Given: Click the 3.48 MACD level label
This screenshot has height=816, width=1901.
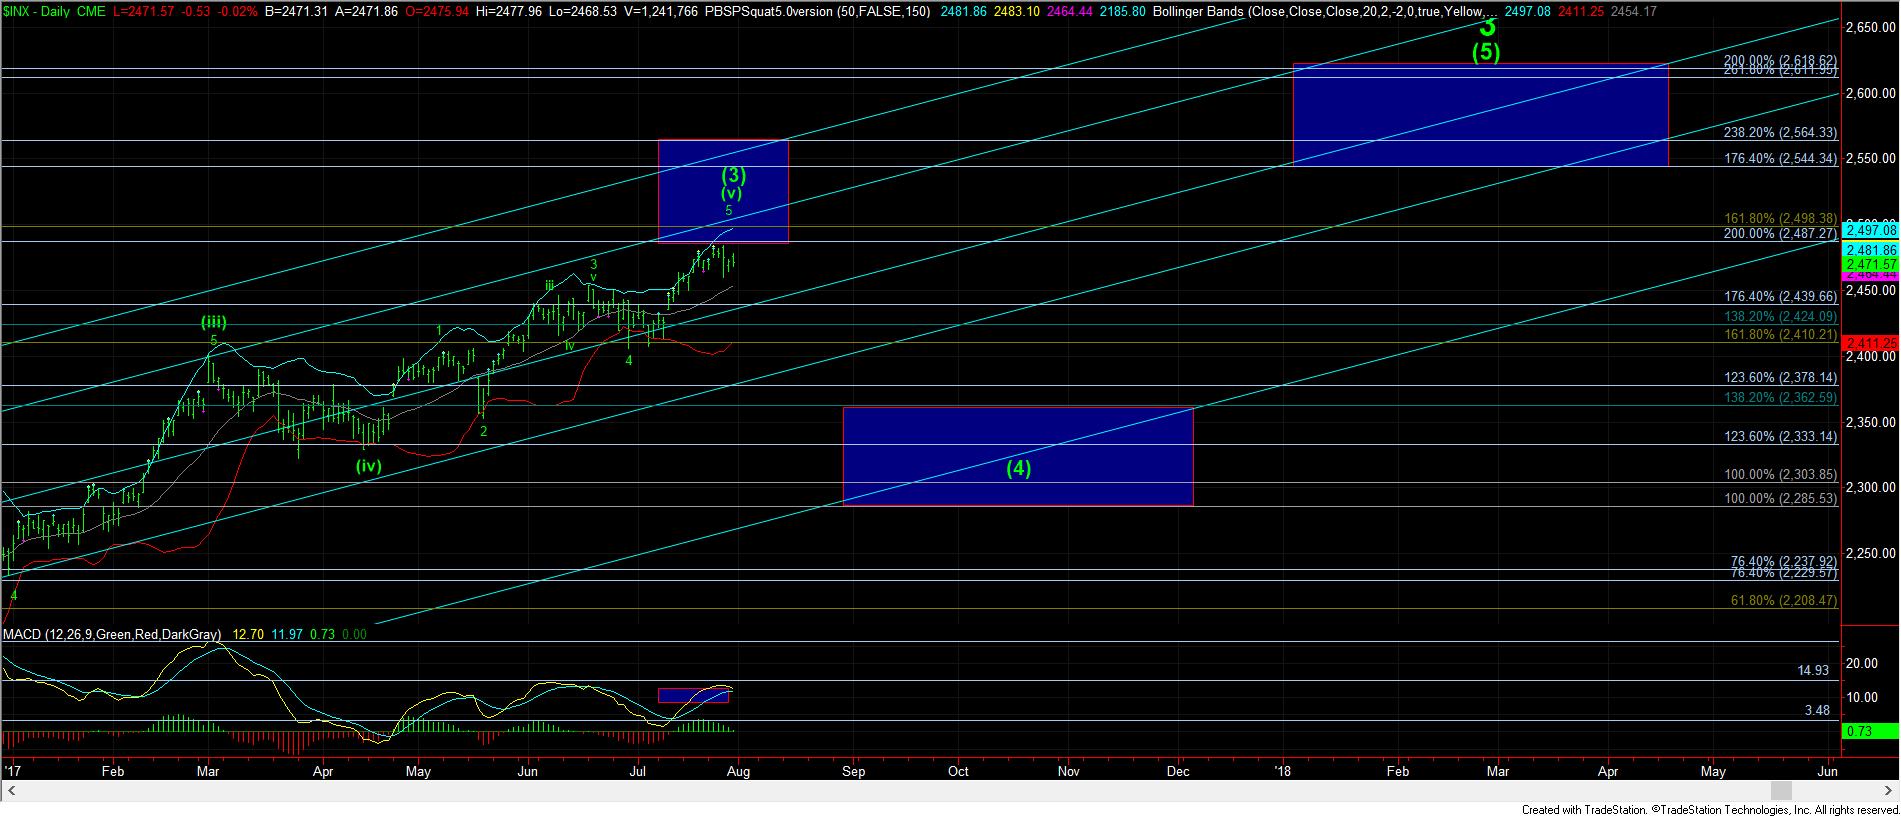Looking at the screenshot, I should coord(1818,711).
